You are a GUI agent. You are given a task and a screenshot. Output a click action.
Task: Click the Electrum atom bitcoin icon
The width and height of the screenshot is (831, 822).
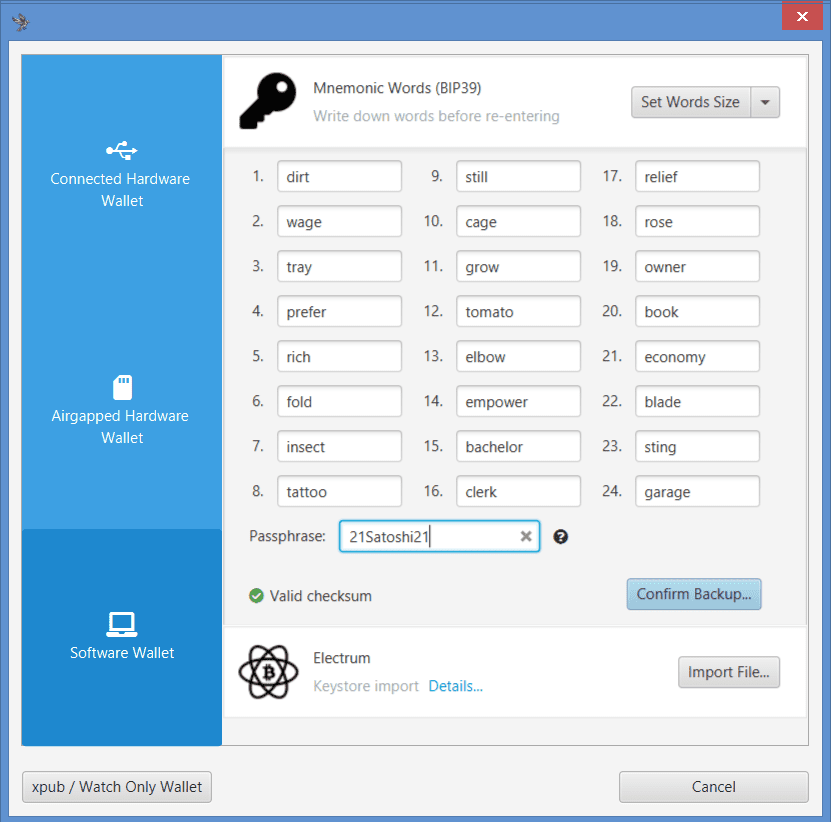[x=268, y=671]
